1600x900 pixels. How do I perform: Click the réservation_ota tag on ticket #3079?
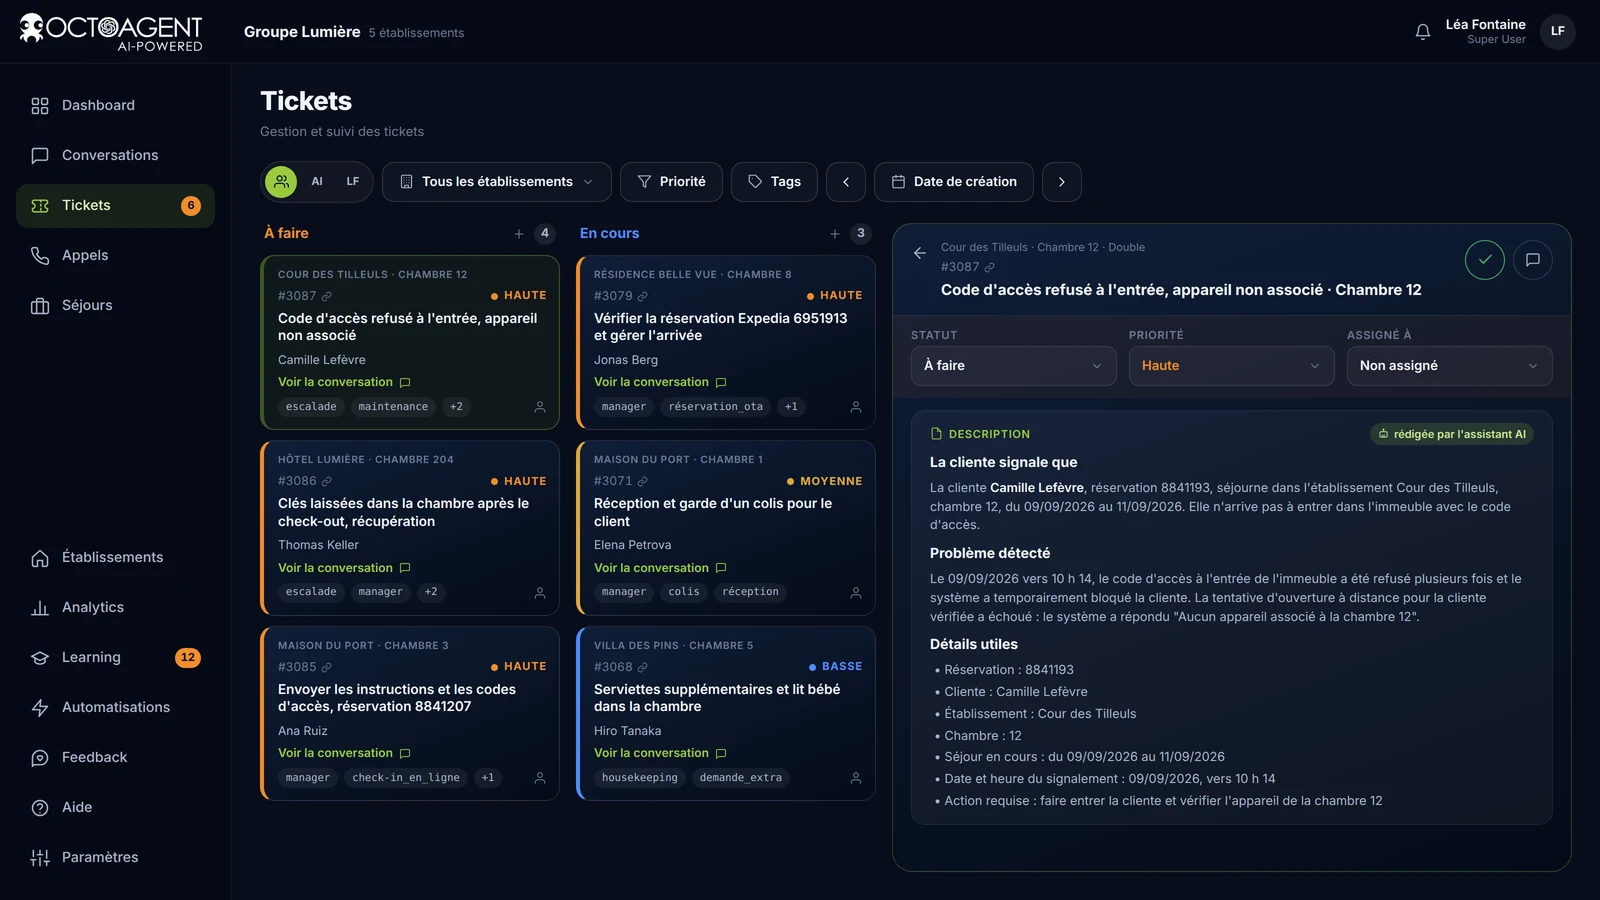point(716,407)
